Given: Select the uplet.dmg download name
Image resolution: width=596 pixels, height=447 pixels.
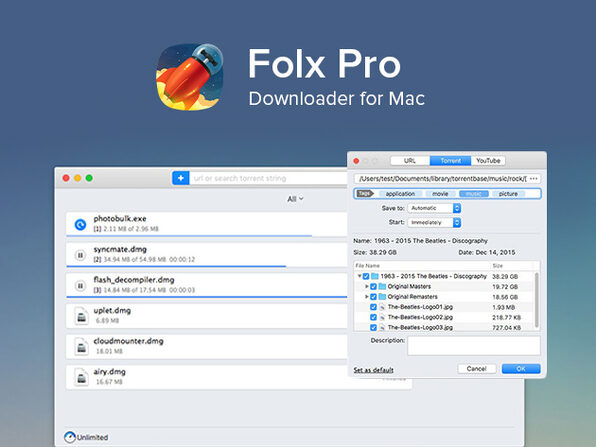Looking at the screenshot, I should pyautogui.click(x=112, y=311).
